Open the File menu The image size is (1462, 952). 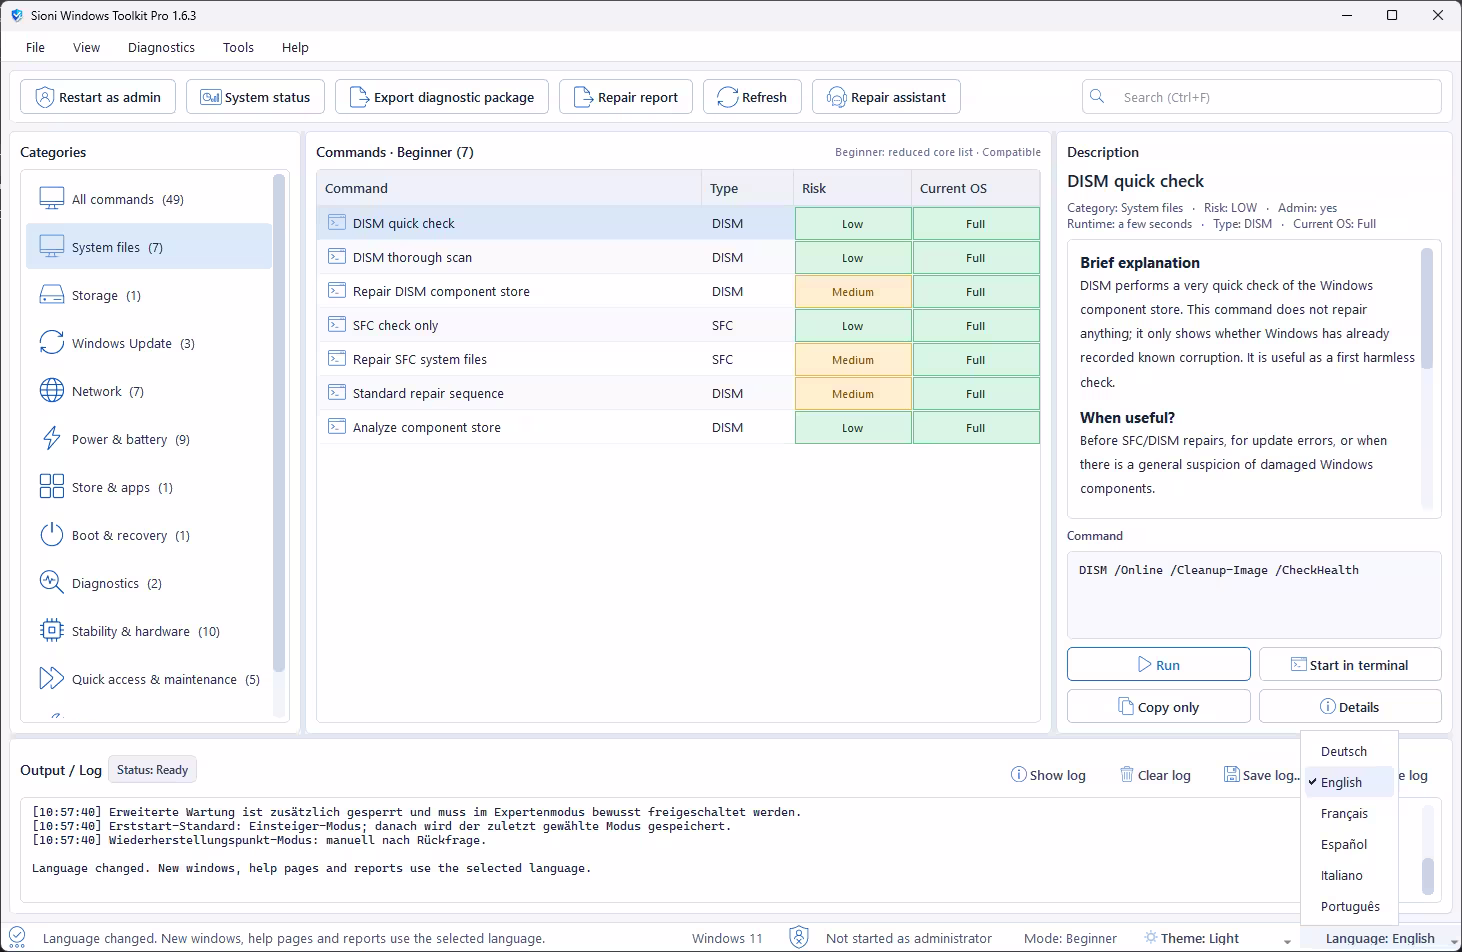(x=35, y=47)
